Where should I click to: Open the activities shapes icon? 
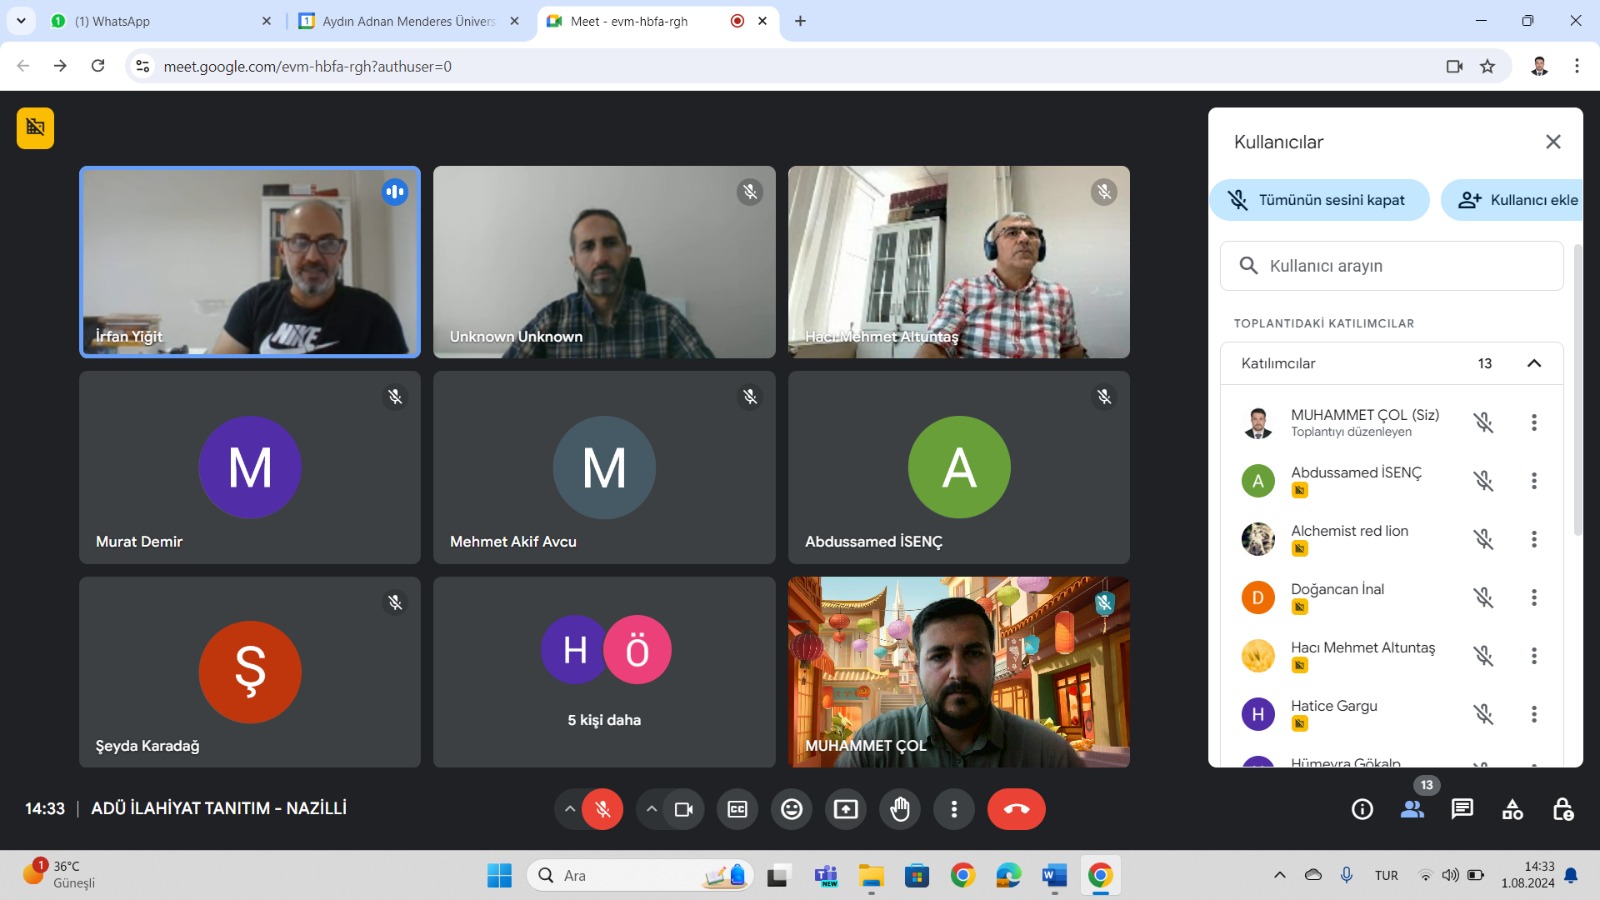coord(1512,809)
